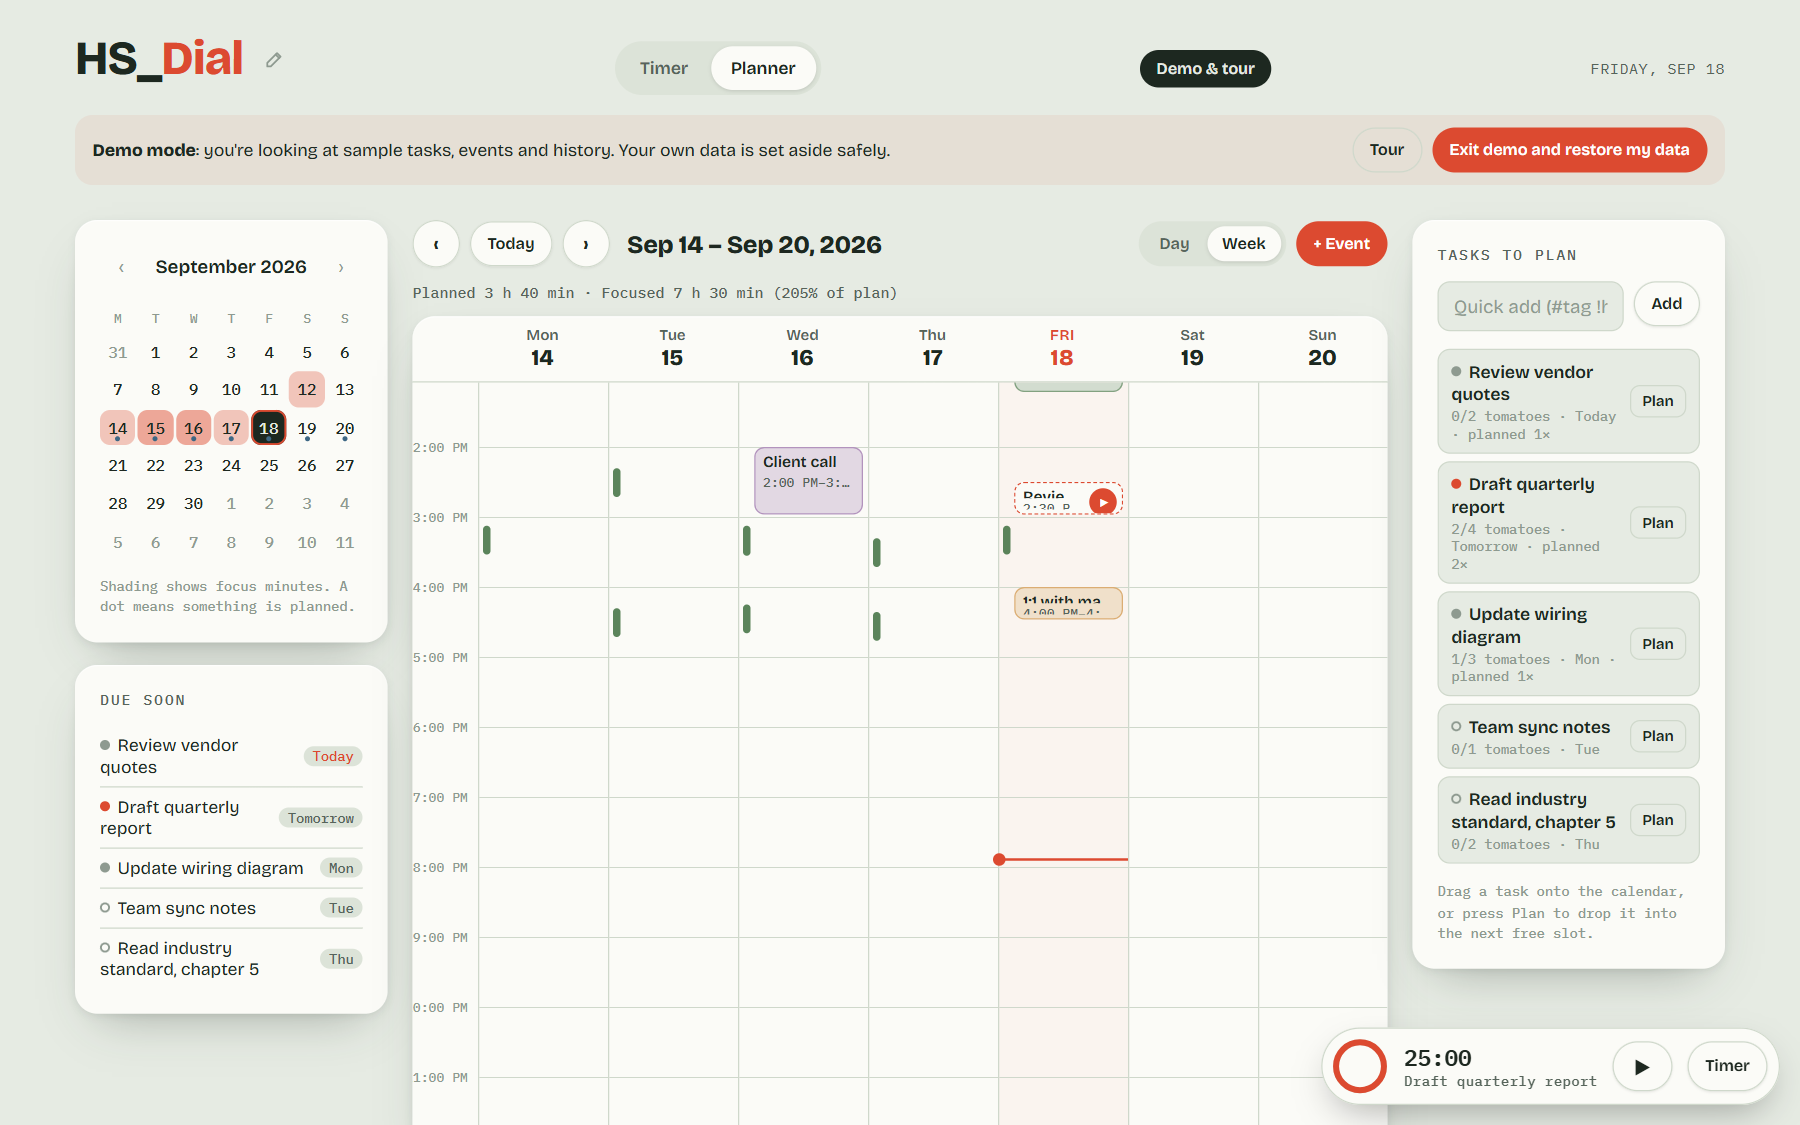Click the September 2026 month title
The height and width of the screenshot is (1125, 1800).
click(231, 267)
